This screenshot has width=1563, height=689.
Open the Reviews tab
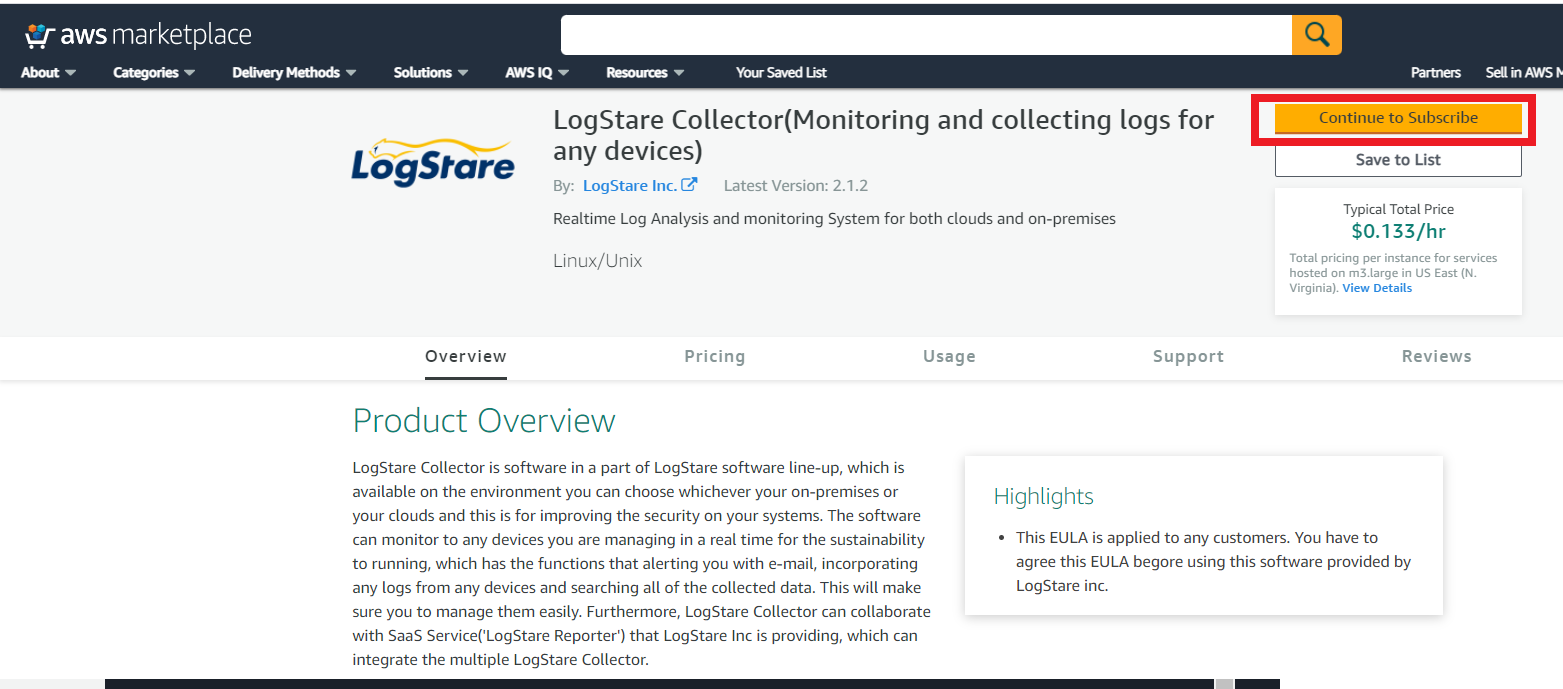tap(1437, 357)
